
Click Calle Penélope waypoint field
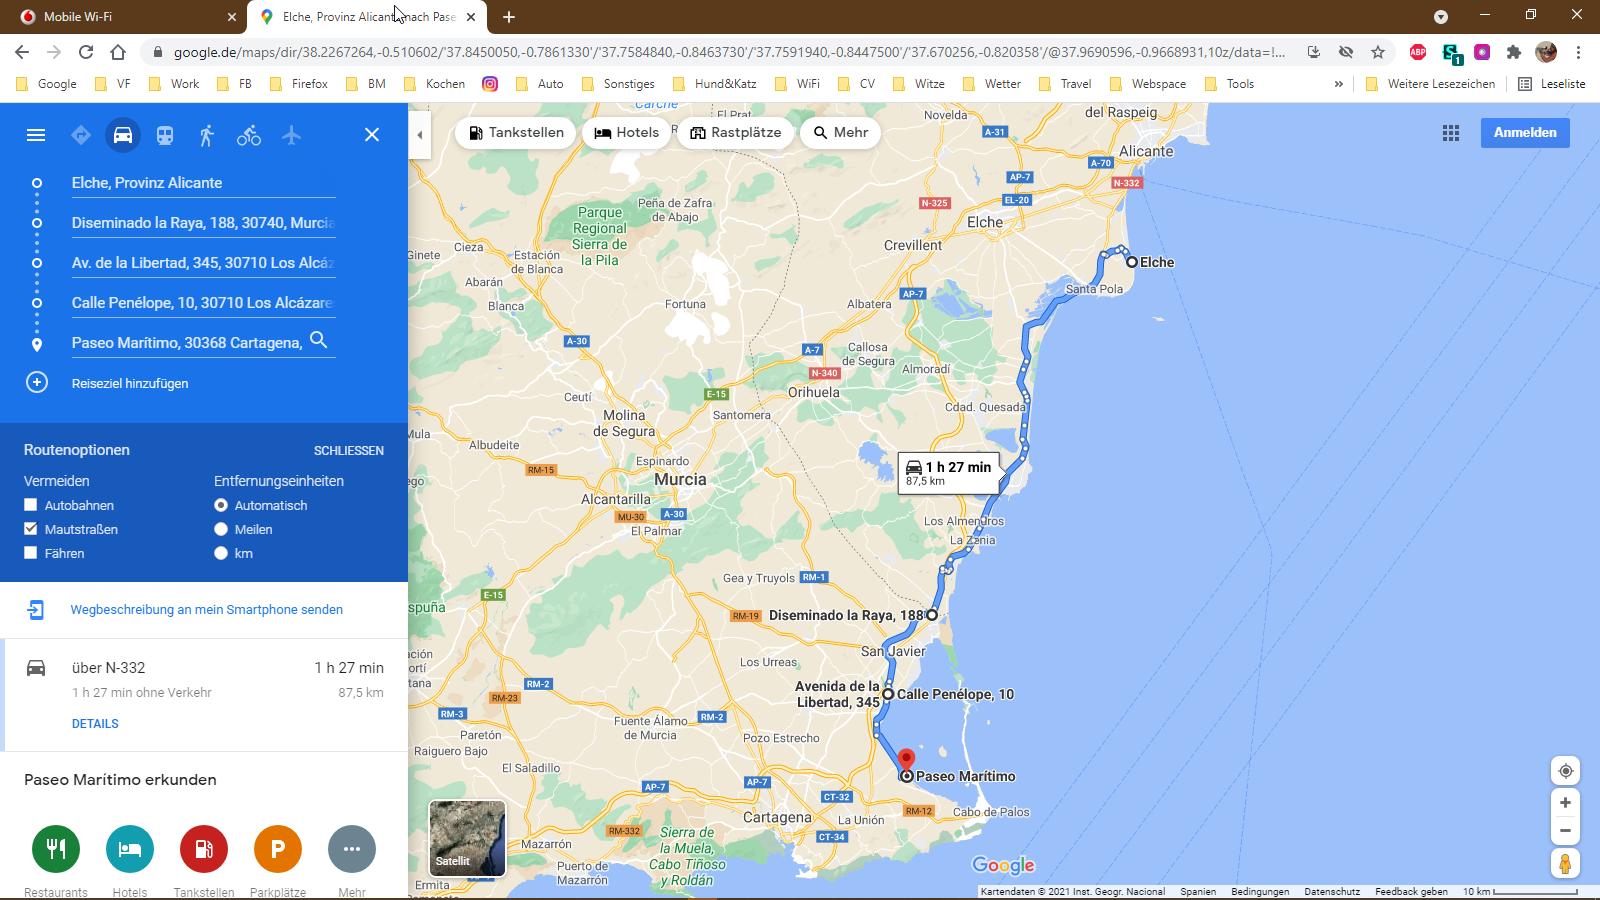coord(203,303)
